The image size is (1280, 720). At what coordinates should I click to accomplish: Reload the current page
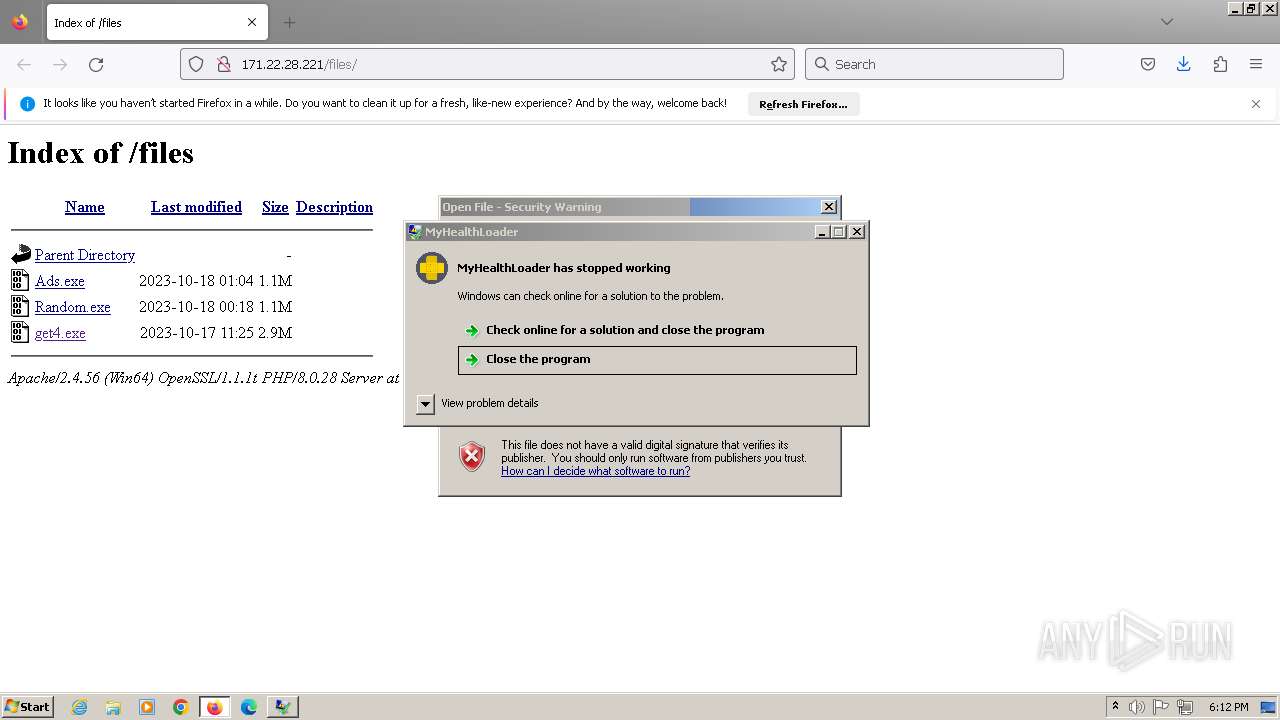coord(96,64)
